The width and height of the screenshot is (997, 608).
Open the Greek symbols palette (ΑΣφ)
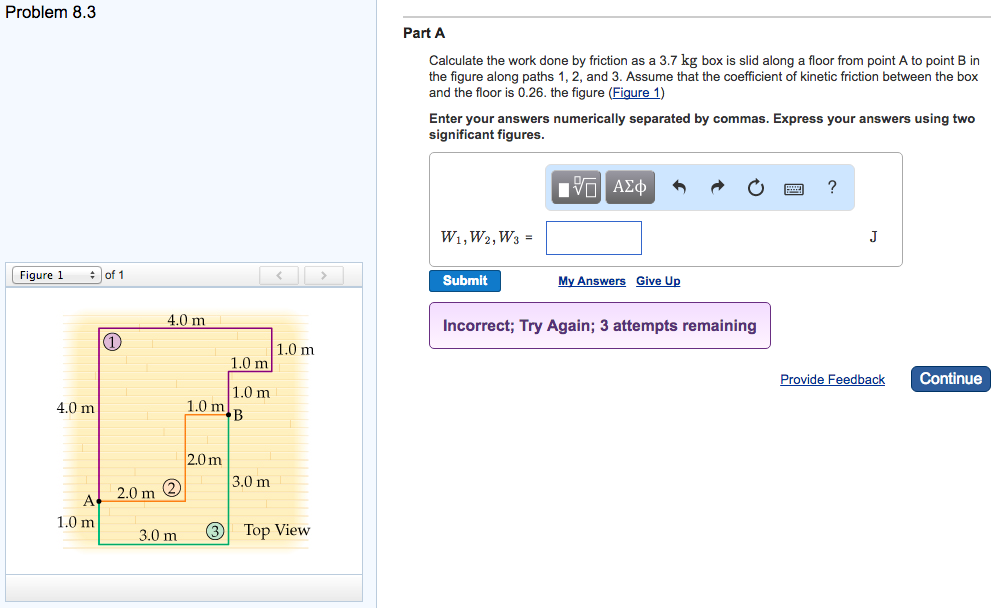(629, 186)
